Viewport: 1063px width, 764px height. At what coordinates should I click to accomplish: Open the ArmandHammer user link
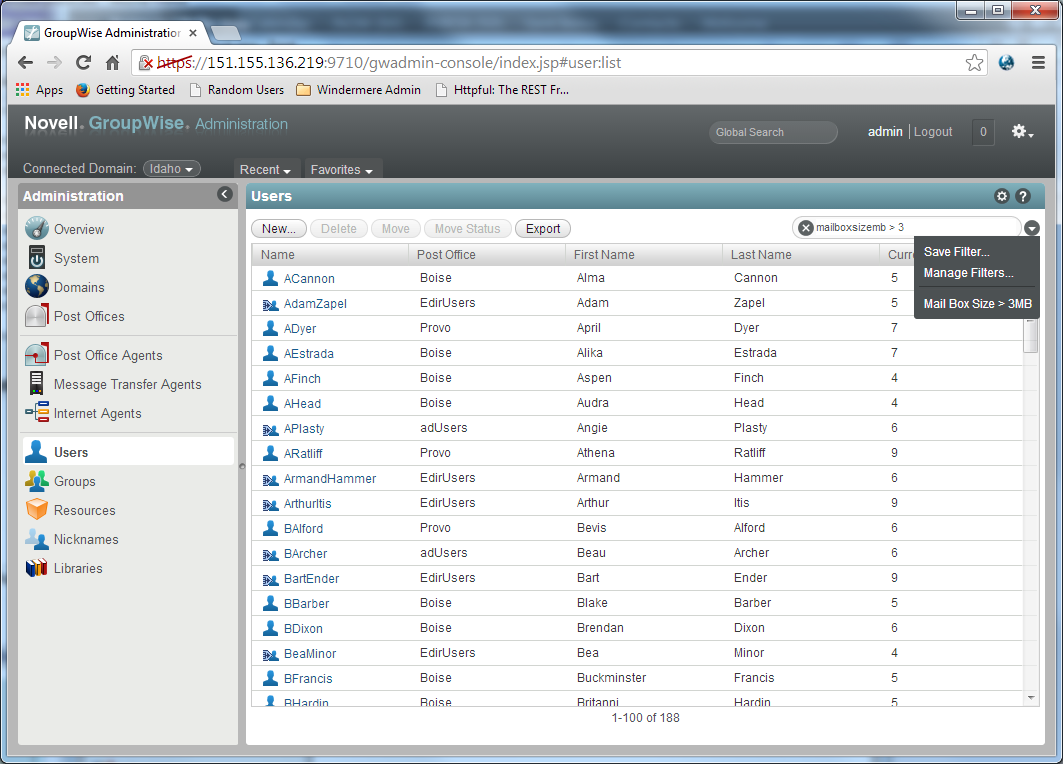pyautogui.click(x=329, y=479)
